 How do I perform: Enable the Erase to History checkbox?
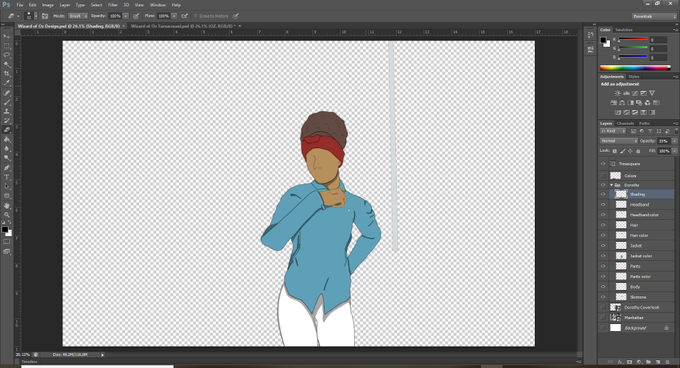point(195,16)
